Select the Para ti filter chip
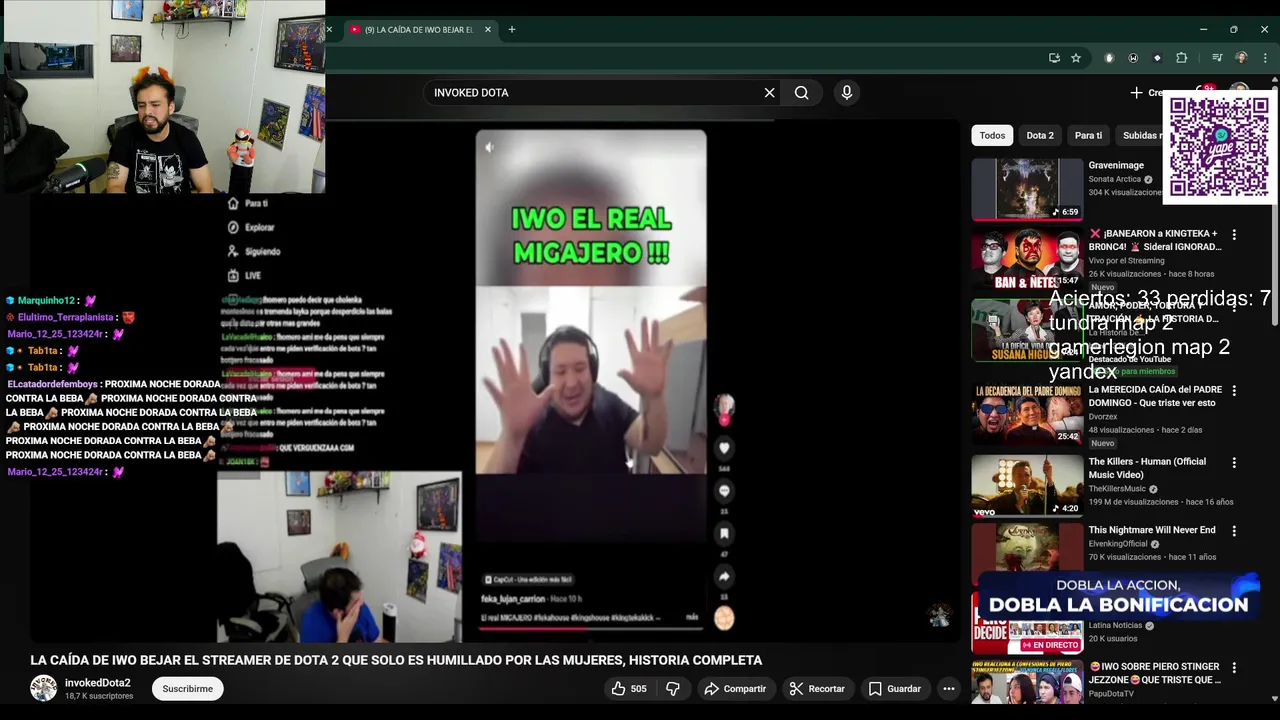Screen dimensions: 1280x720 1088,135
